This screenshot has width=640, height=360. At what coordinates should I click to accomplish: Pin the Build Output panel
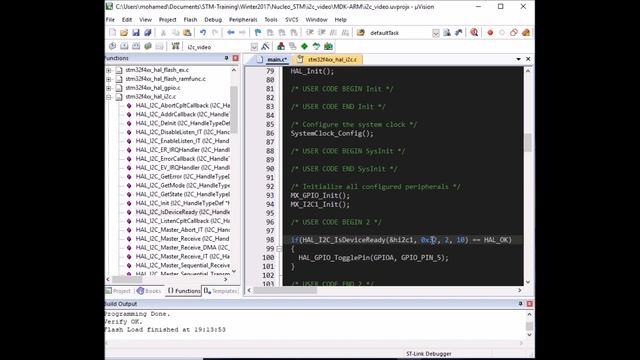pyautogui.click(x=520, y=304)
